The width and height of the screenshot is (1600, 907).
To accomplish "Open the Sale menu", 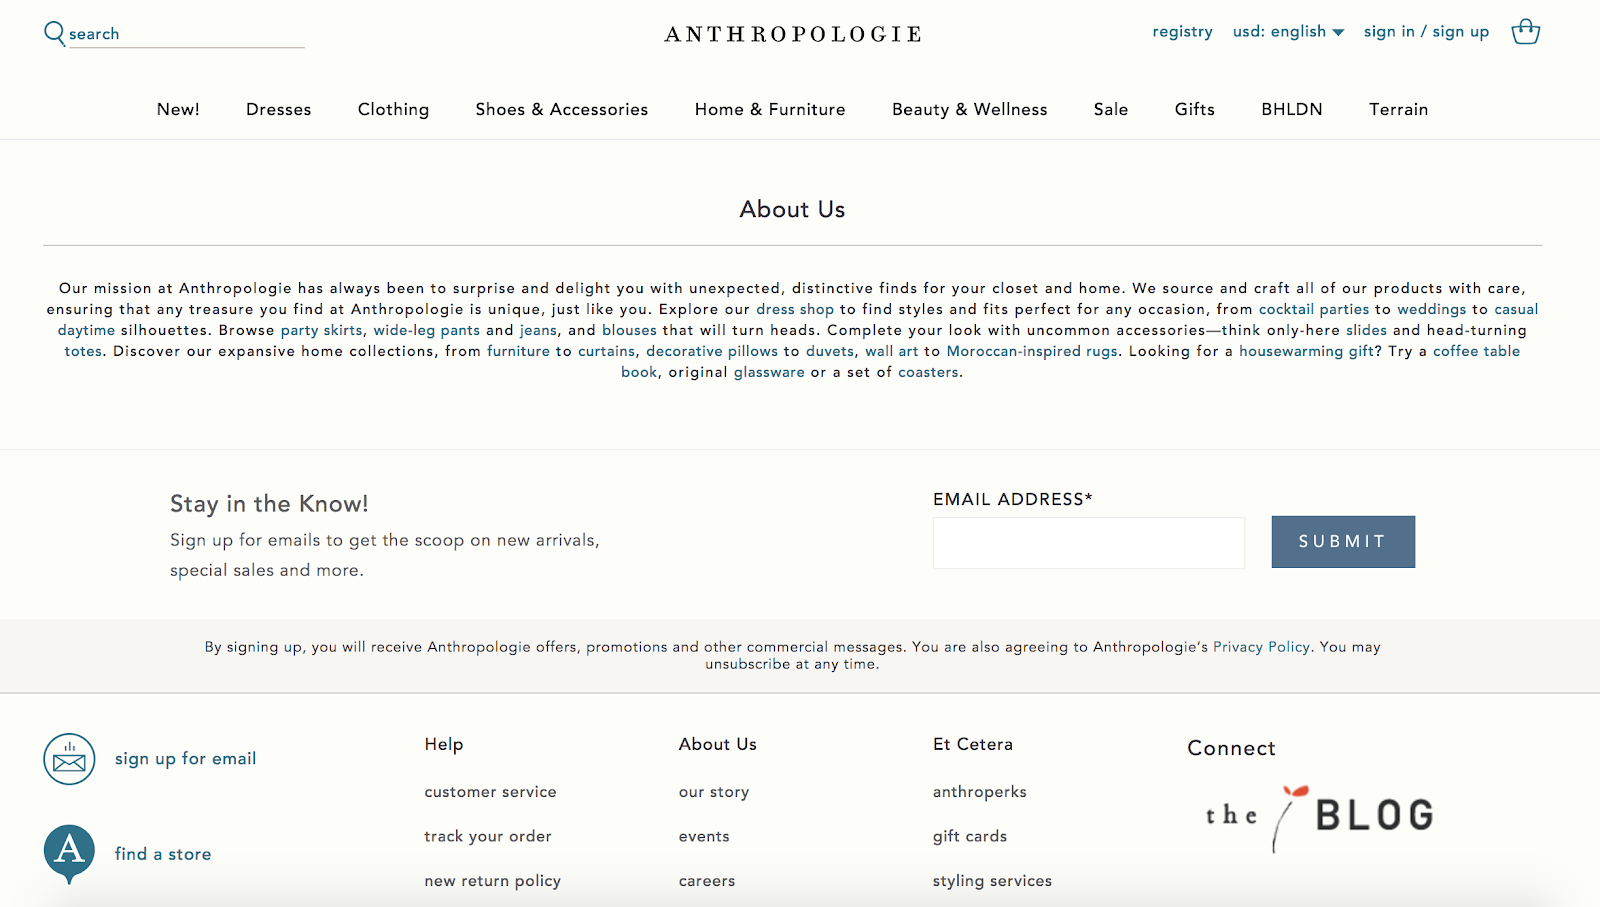I will [1111, 109].
